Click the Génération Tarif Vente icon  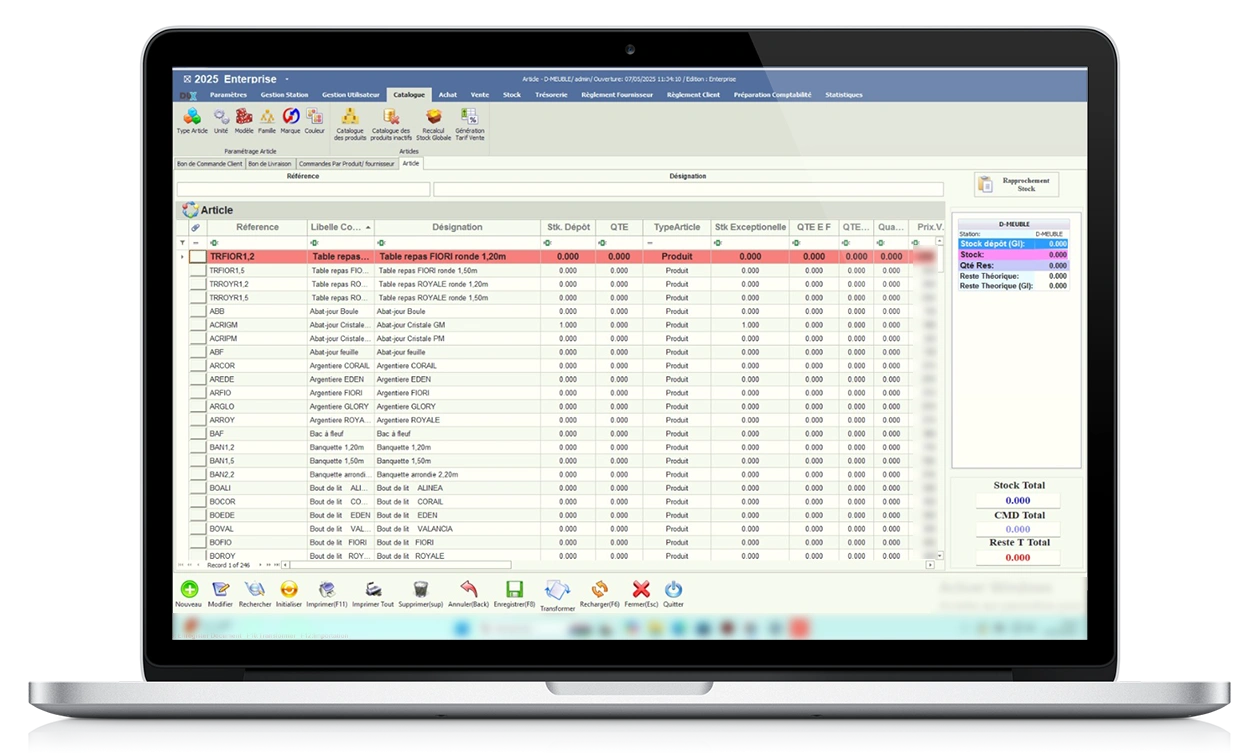click(x=470, y=118)
